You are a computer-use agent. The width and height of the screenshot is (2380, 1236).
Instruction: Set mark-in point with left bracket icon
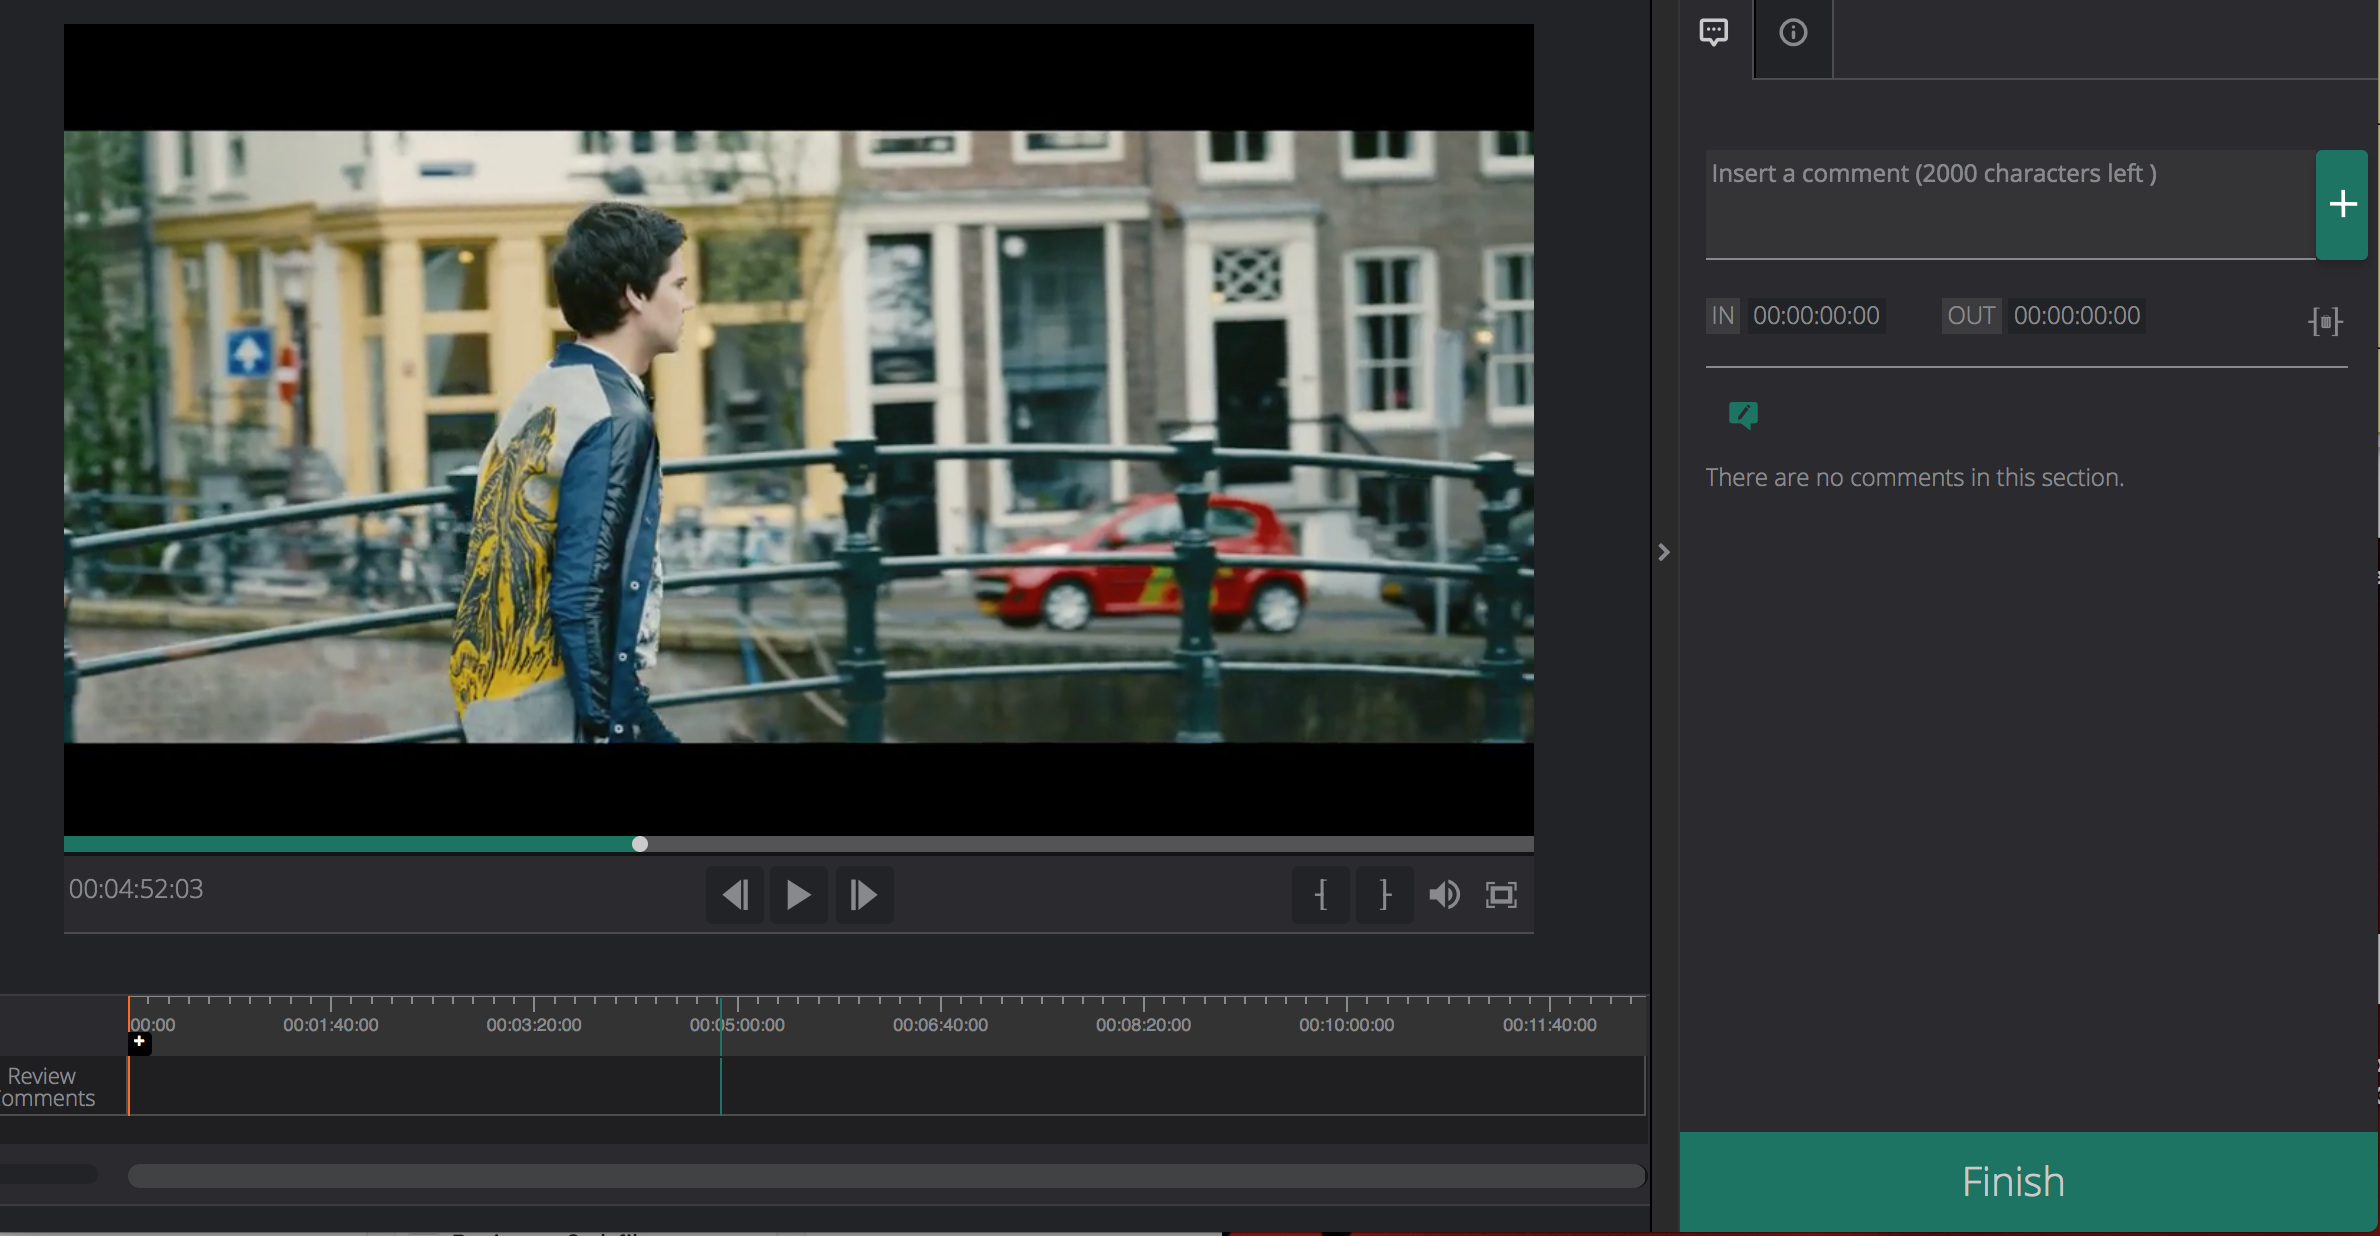point(1321,895)
